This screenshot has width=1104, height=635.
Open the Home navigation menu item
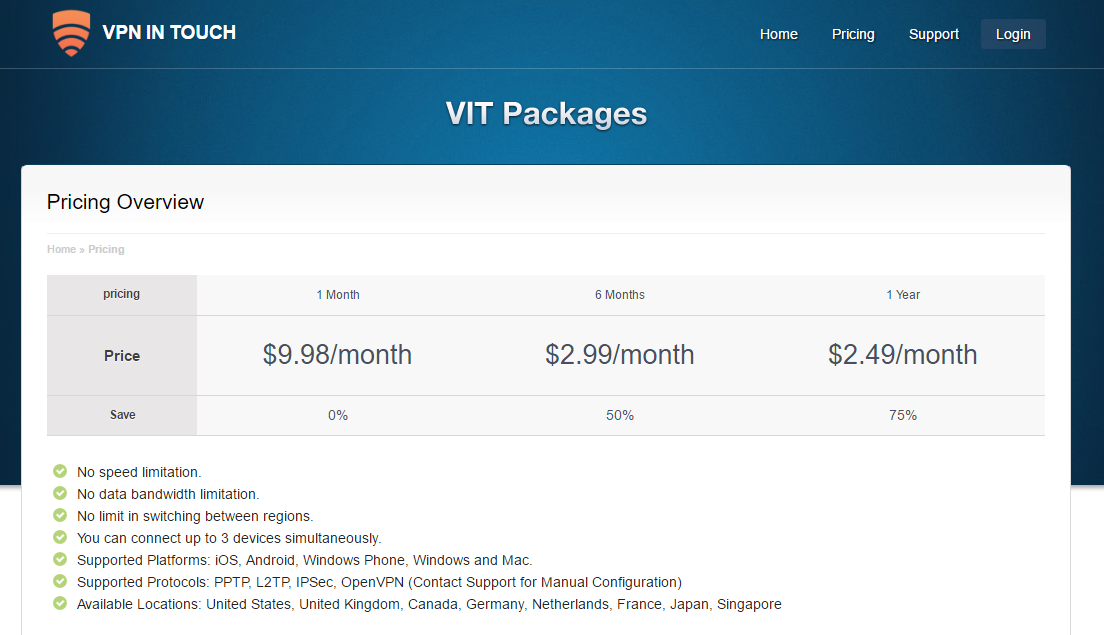pos(778,34)
